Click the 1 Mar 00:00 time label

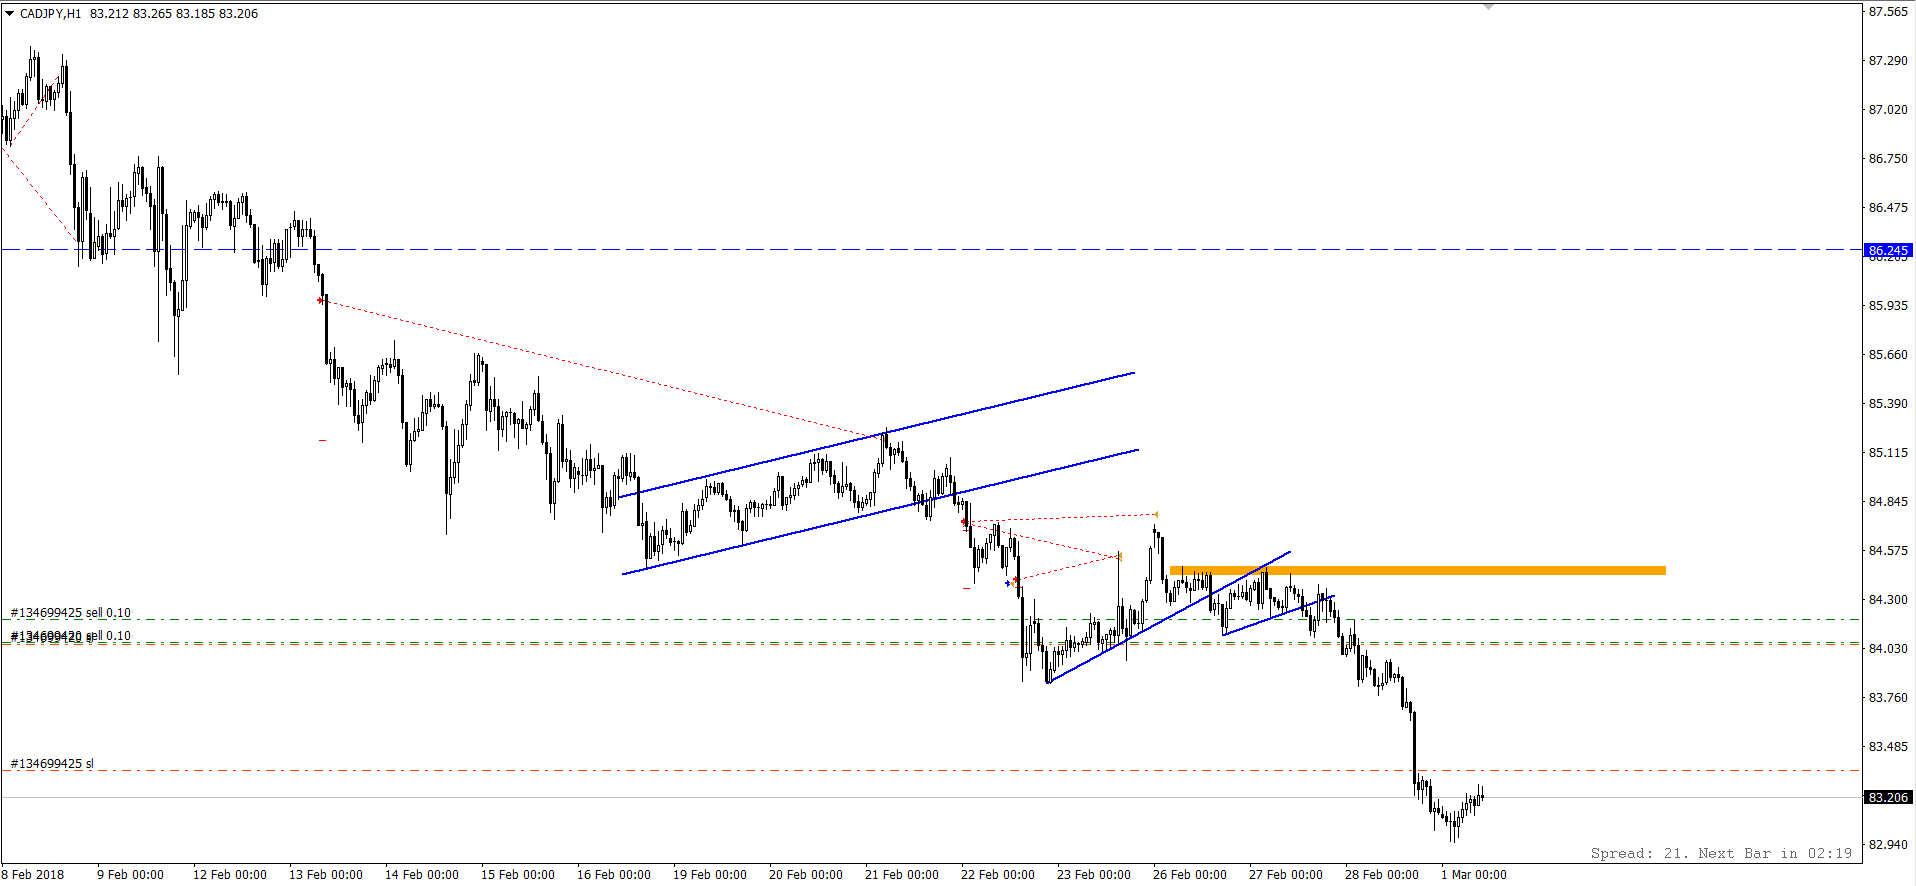click(1474, 875)
